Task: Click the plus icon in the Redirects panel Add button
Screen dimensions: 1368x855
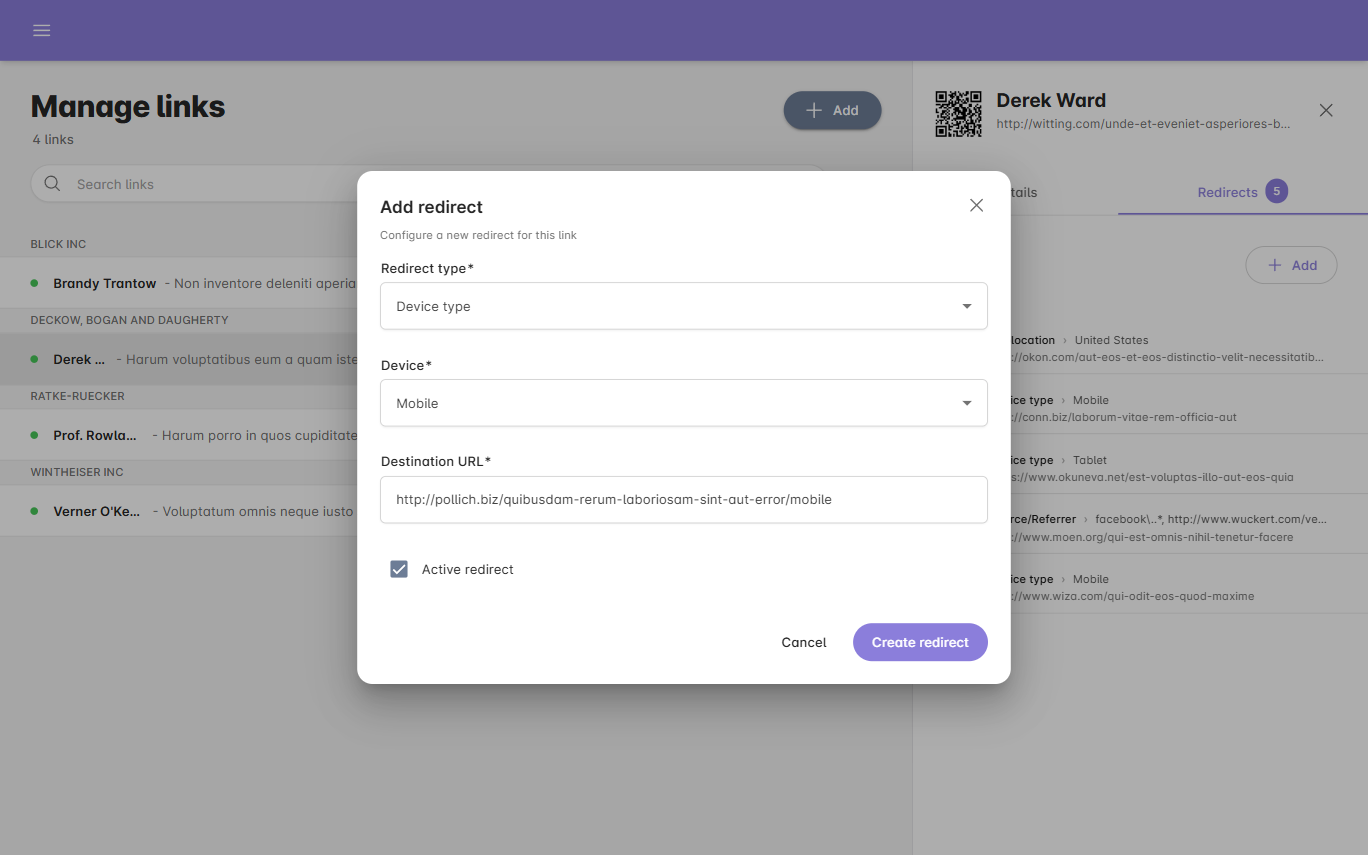Action: coord(1275,265)
